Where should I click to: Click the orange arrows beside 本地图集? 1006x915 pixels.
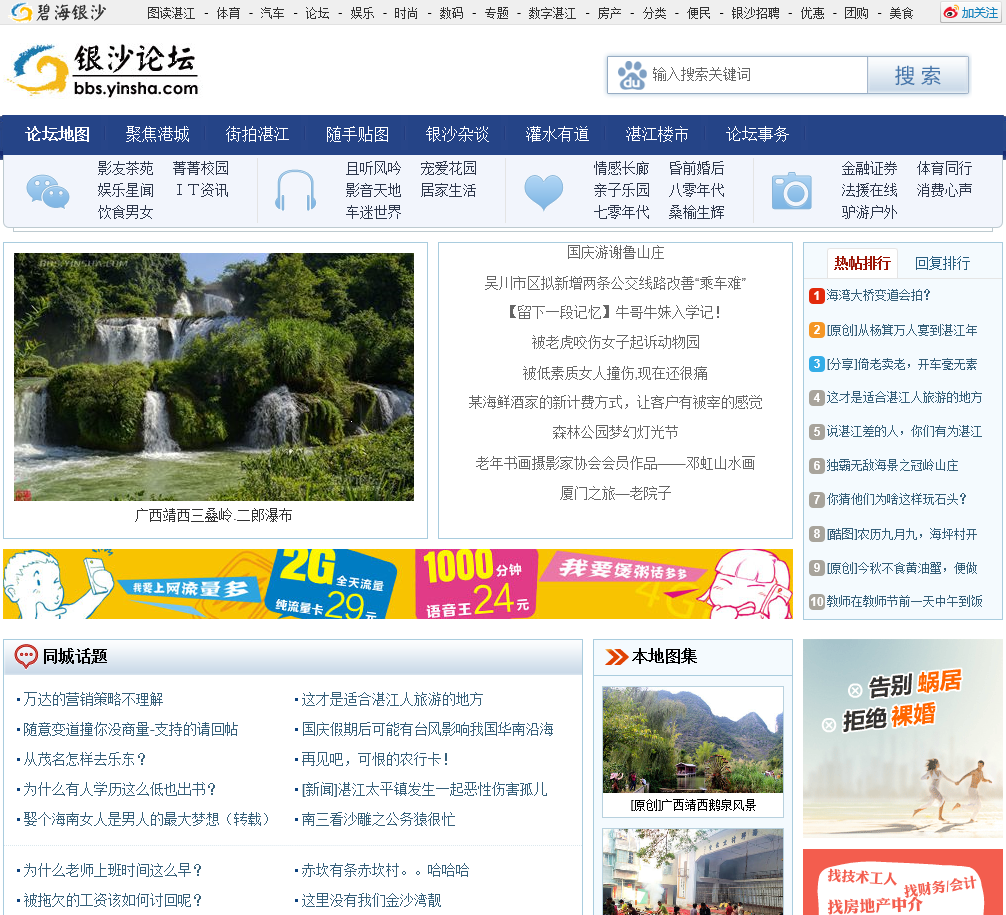coord(617,657)
